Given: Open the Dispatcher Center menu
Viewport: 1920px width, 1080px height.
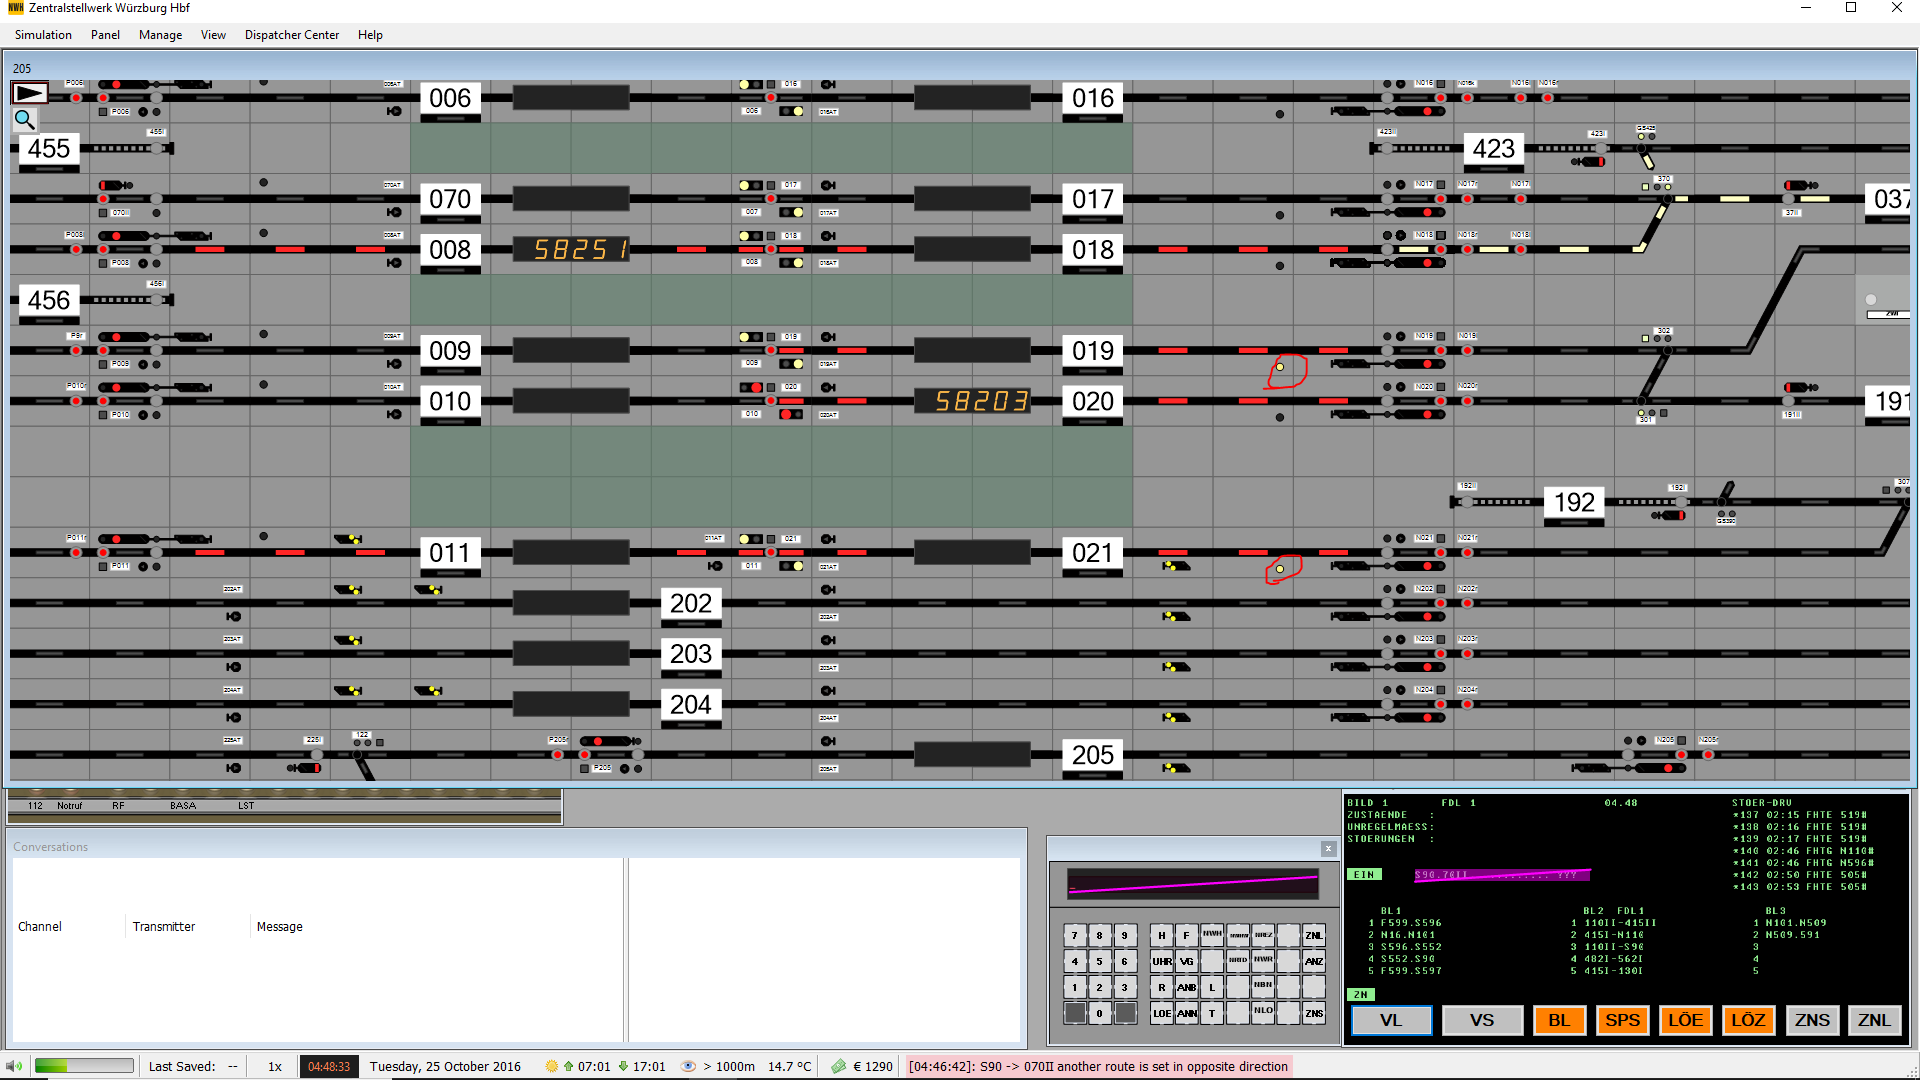Looking at the screenshot, I should click(292, 35).
